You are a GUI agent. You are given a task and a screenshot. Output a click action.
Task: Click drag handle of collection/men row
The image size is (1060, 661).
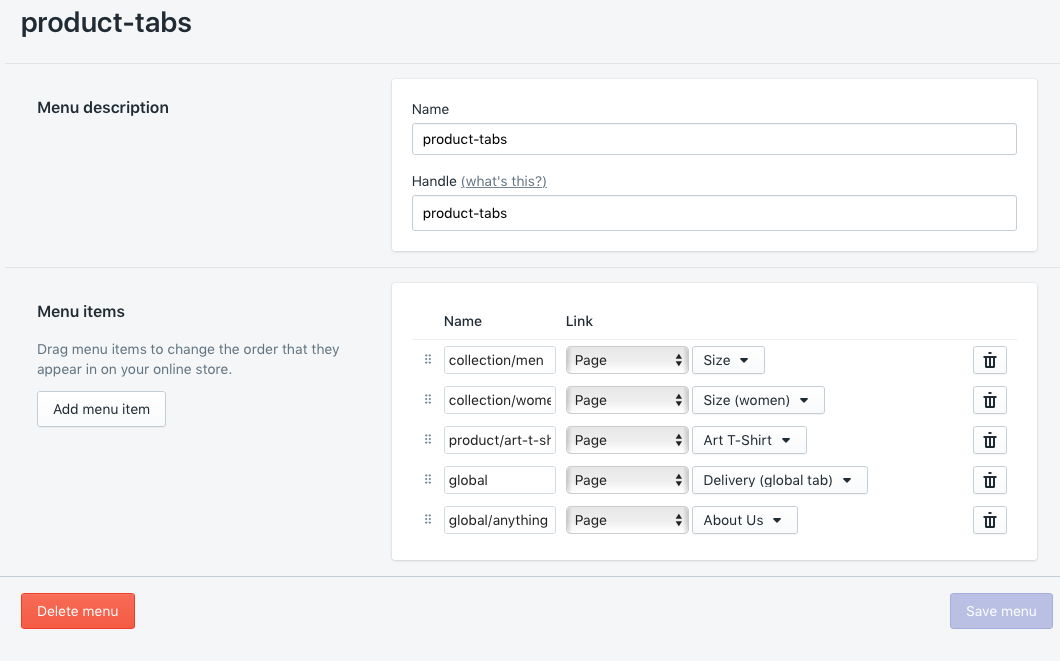click(x=428, y=360)
